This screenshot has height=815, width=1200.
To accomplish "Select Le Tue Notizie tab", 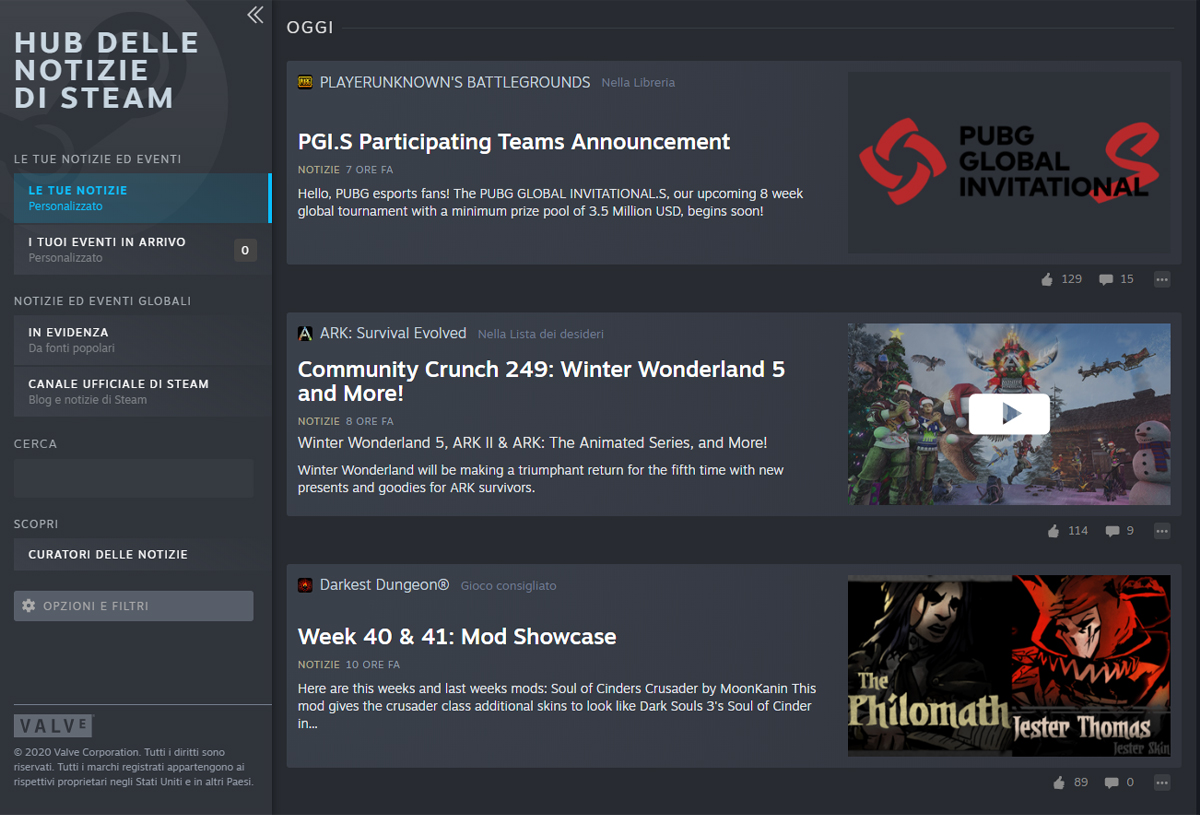I will point(141,198).
